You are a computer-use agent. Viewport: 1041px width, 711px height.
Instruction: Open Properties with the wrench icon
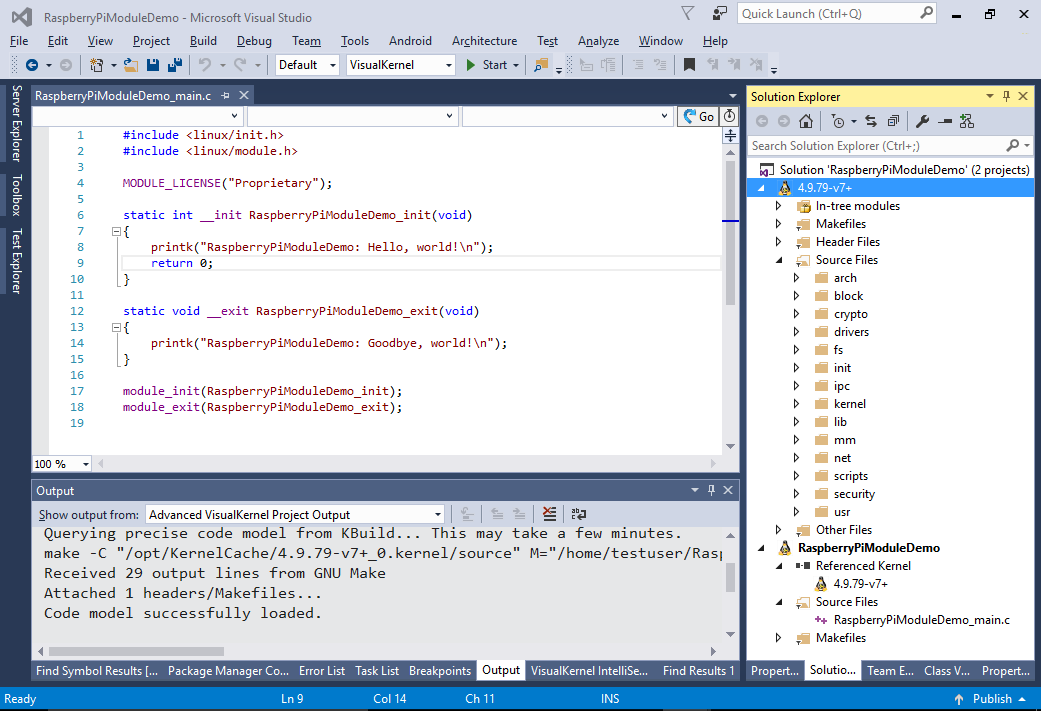922,121
